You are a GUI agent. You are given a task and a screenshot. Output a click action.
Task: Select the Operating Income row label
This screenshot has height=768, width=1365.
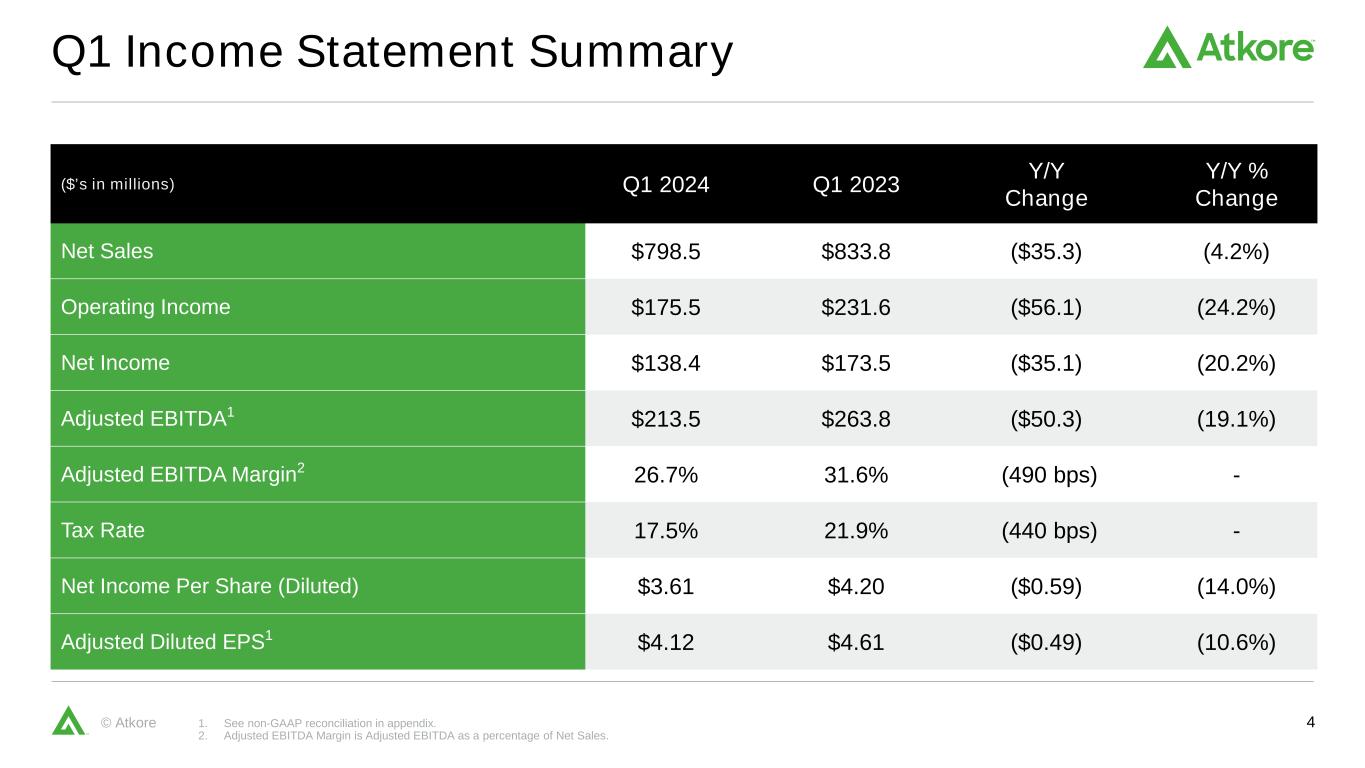(145, 307)
